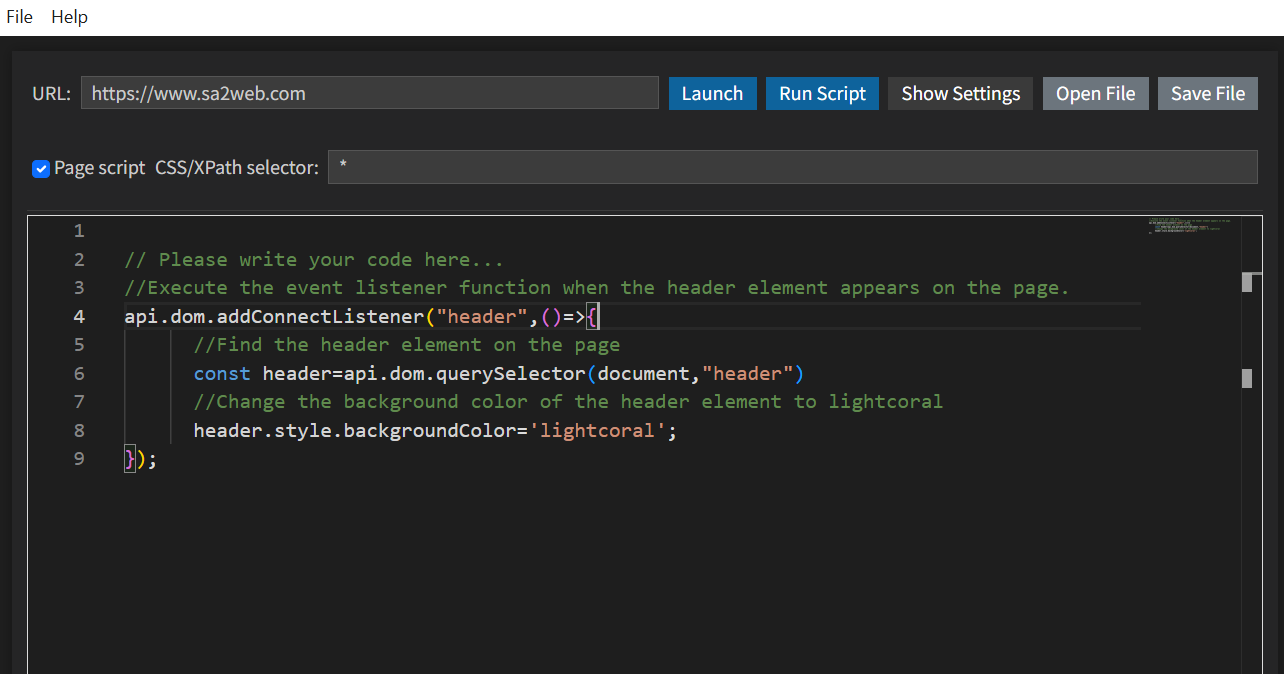Click the closing '});' on line 9
Image resolution: width=1284 pixels, height=674 pixels.
(x=141, y=459)
